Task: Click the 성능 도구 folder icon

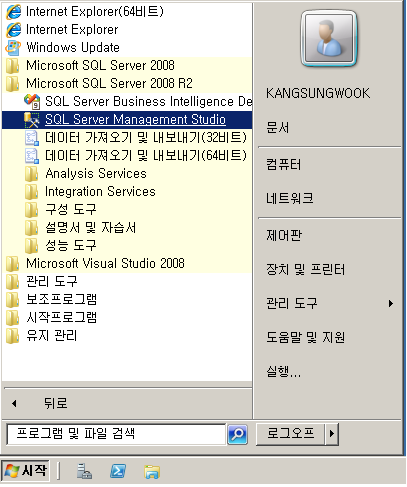Action: 32,246
